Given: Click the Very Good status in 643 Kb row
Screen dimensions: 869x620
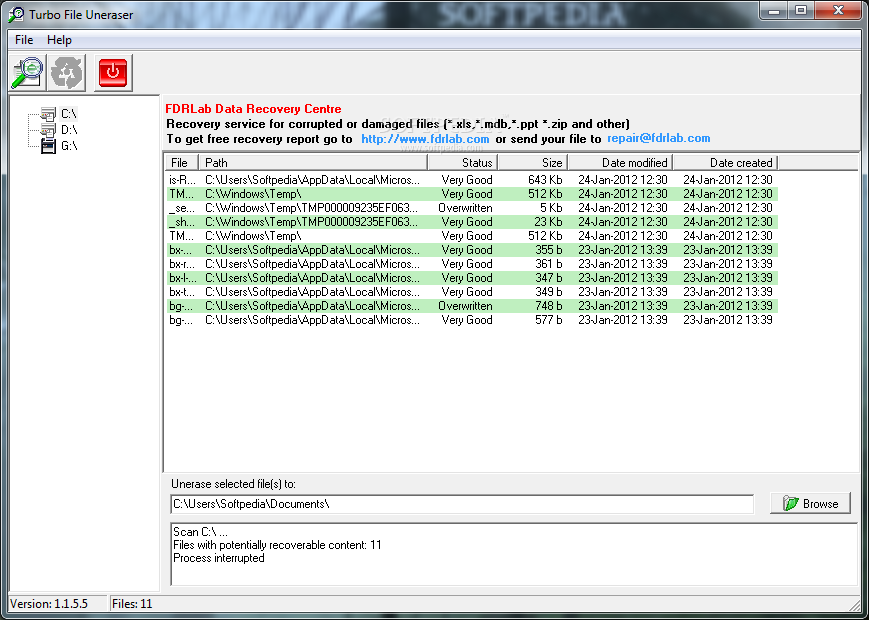Looking at the screenshot, I should click(467, 180).
